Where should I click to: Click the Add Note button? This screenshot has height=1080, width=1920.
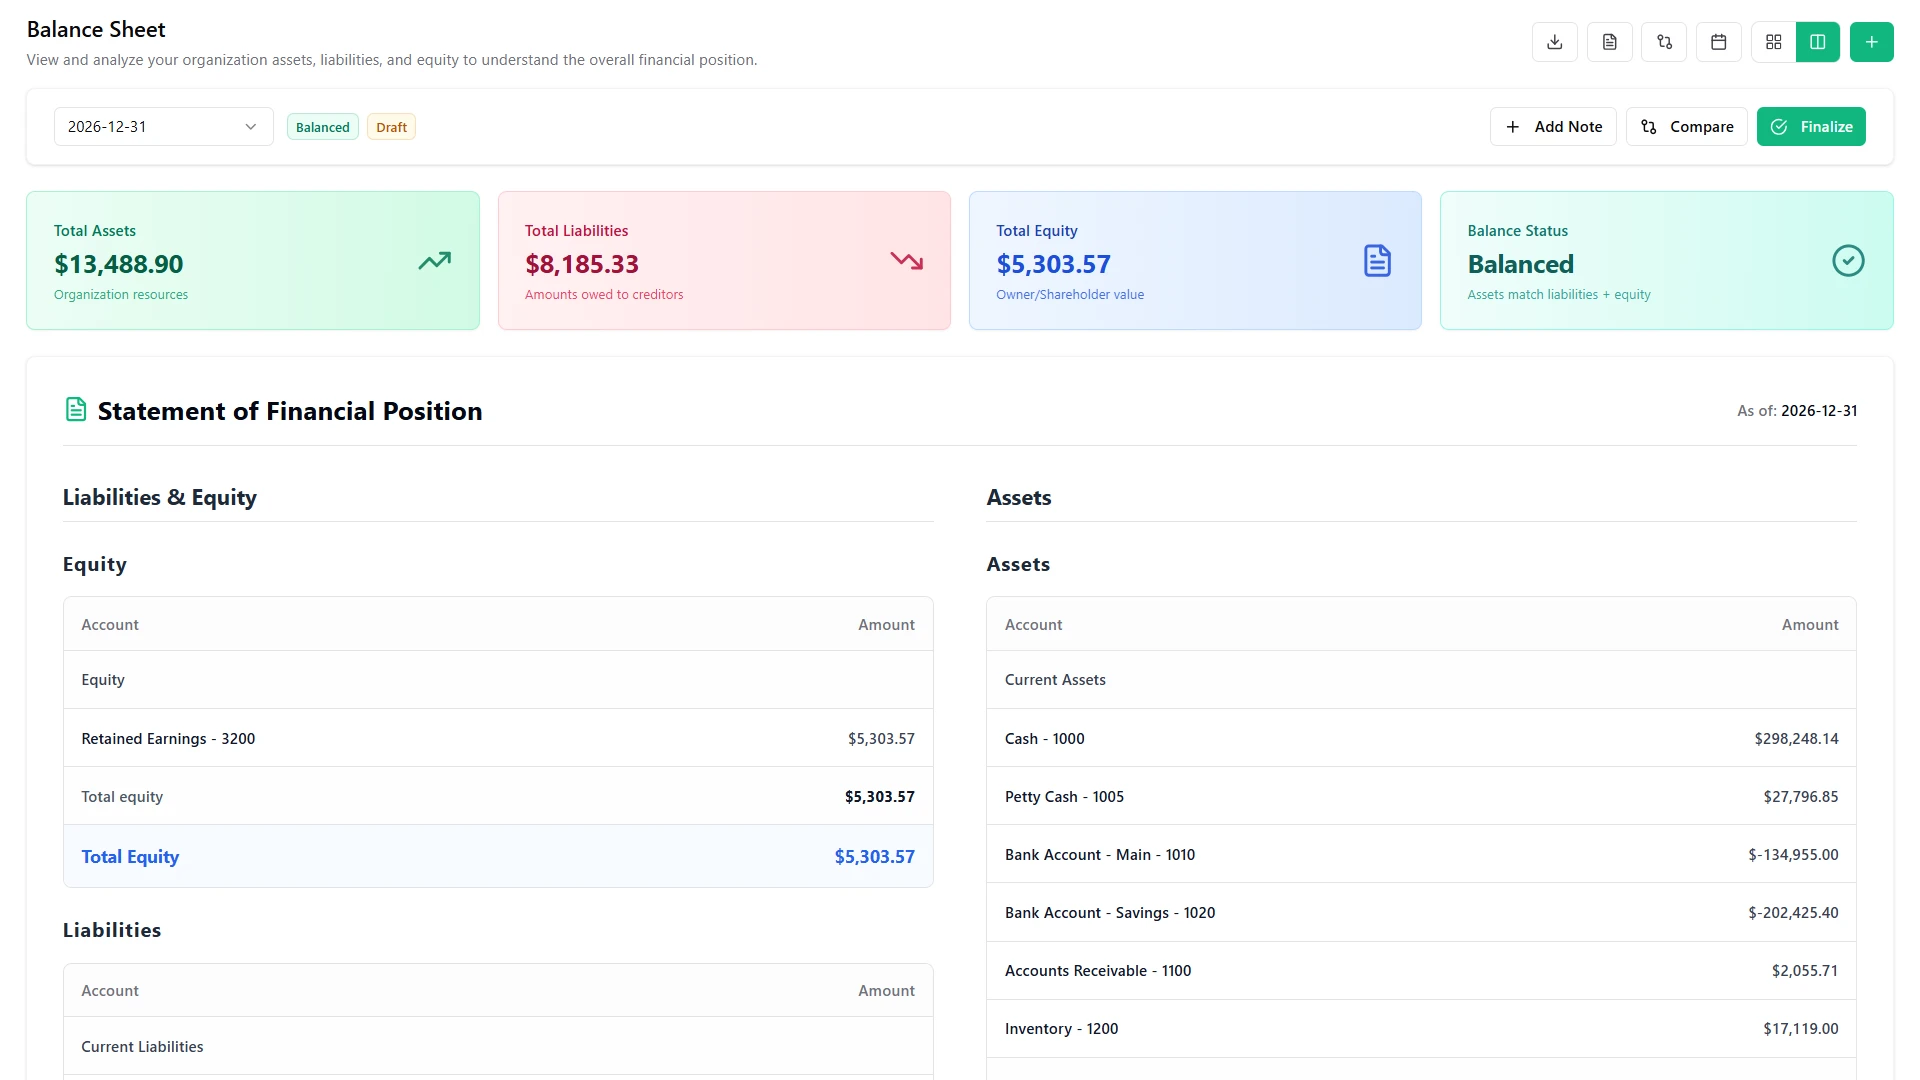[x=1553, y=127]
